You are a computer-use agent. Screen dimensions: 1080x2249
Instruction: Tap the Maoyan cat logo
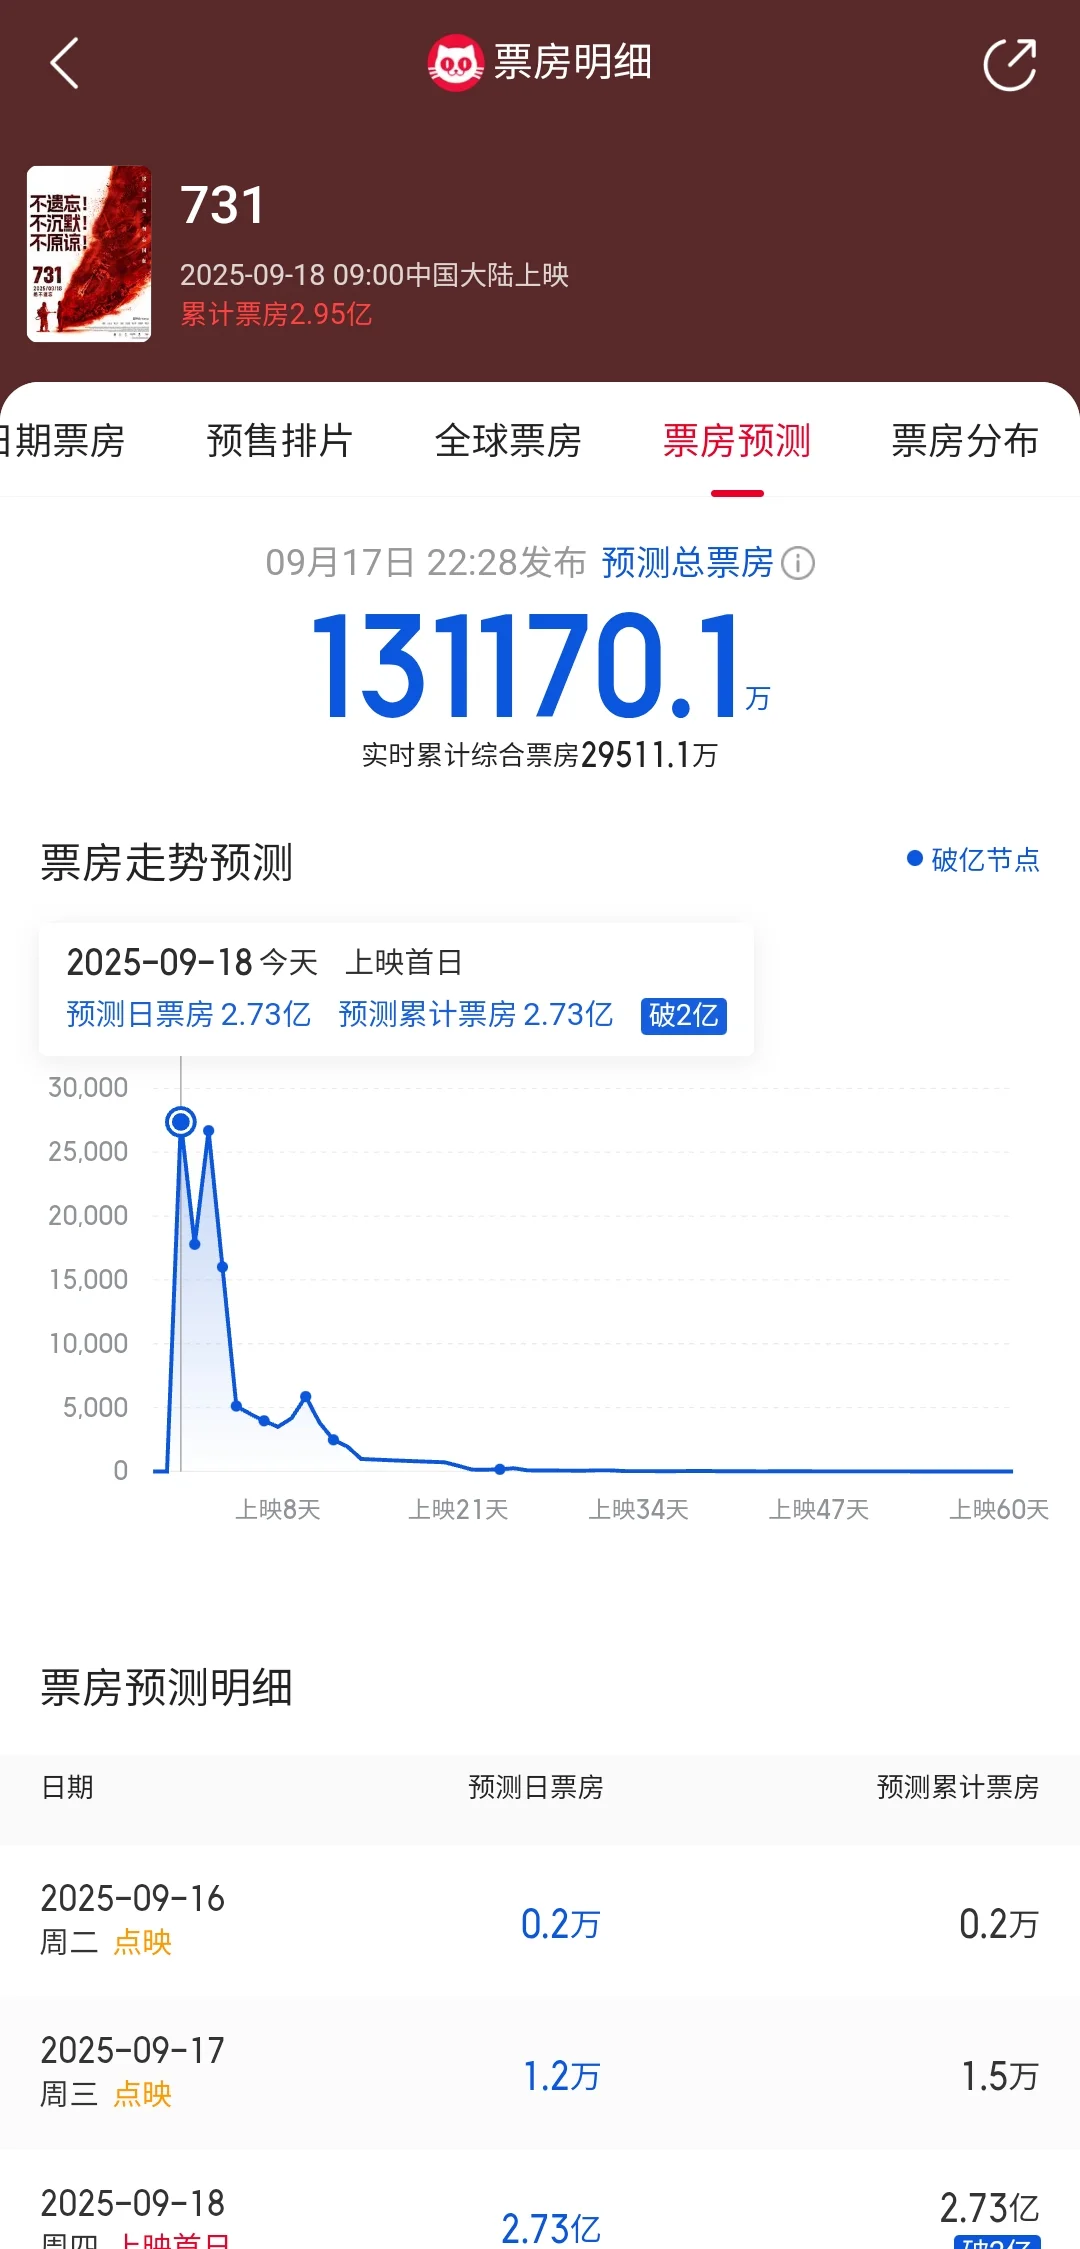point(455,64)
